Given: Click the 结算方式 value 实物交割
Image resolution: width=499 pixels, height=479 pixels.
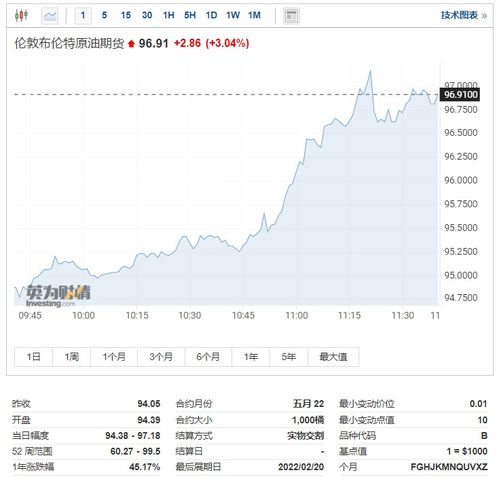Looking at the screenshot, I should point(306,436).
